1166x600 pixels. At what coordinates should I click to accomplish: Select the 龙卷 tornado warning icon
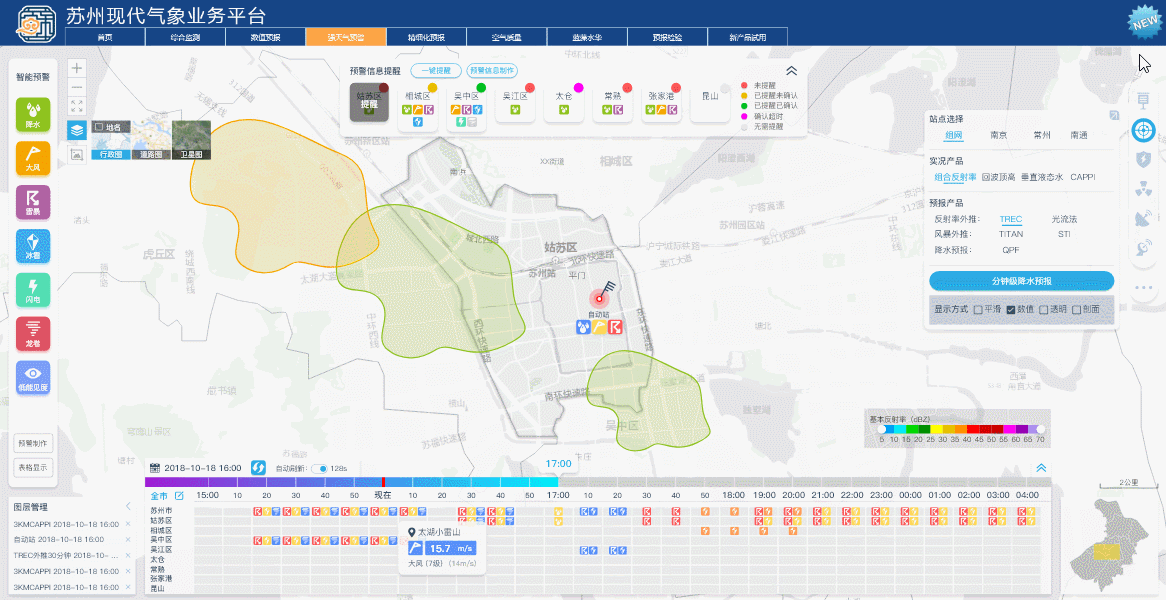click(x=33, y=334)
